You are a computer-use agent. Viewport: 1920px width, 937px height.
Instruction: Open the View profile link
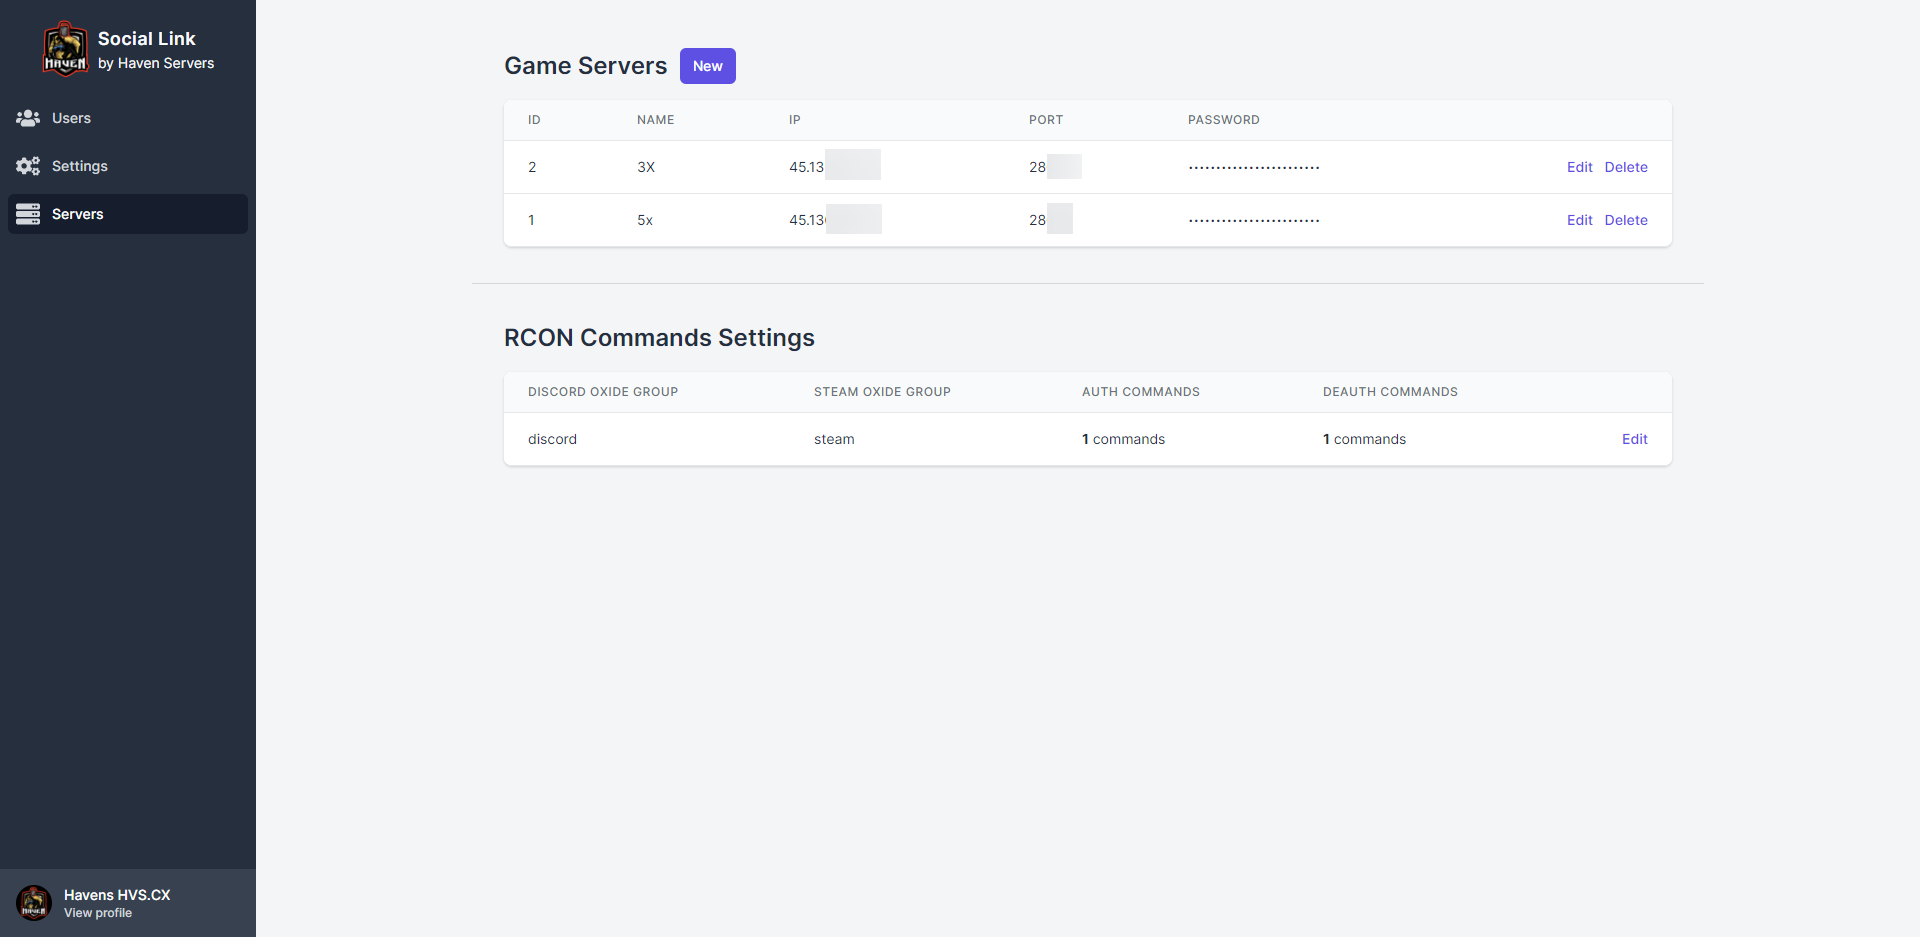point(98,913)
